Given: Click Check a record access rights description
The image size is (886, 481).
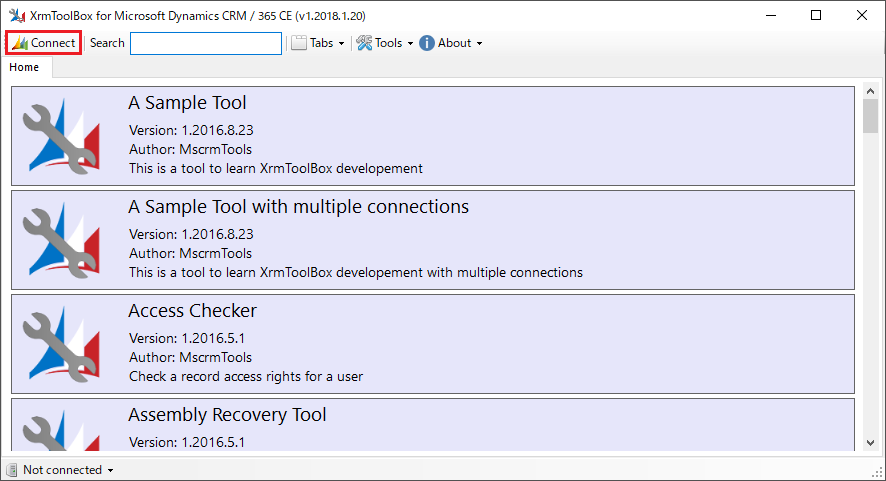Looking at the screenshot, I should pyautogui.click(x=246, y=376).
